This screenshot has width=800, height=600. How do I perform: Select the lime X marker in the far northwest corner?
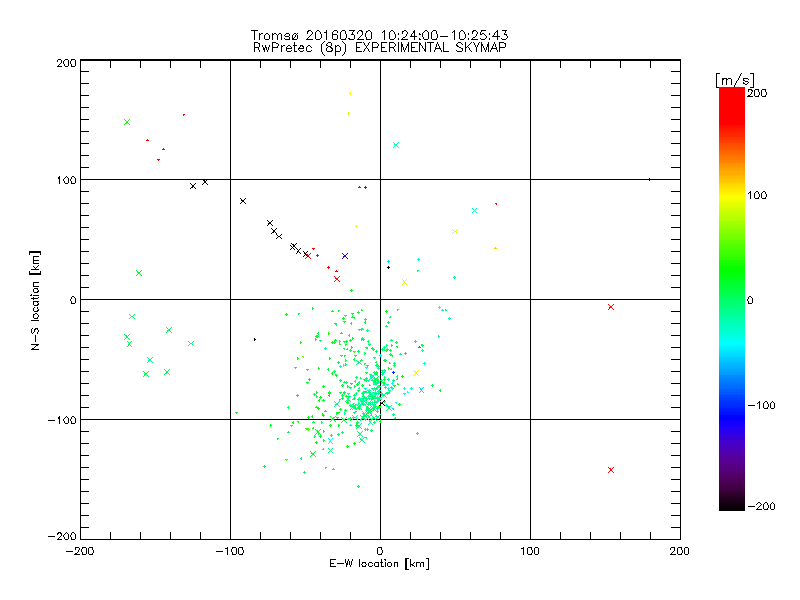click(x=127, y=122)
